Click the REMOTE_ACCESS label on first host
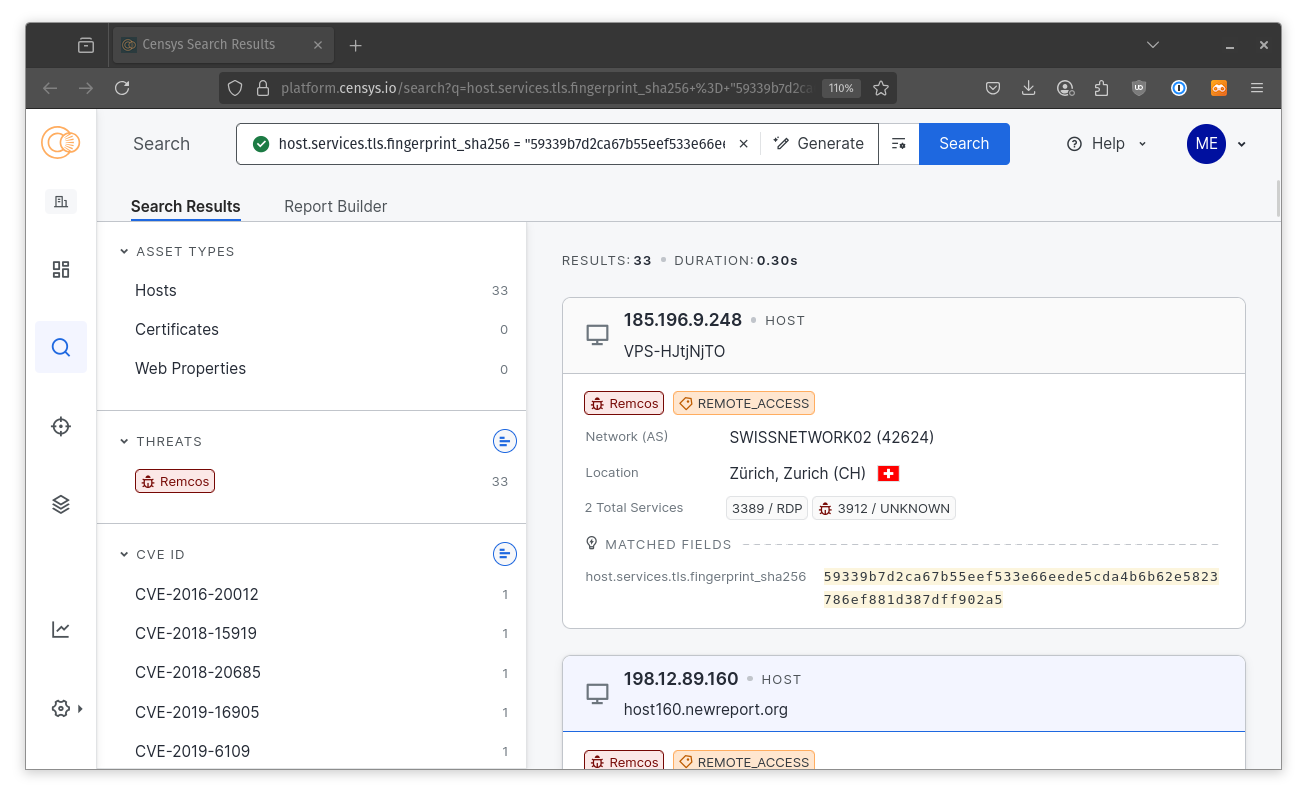 (744, 403)
